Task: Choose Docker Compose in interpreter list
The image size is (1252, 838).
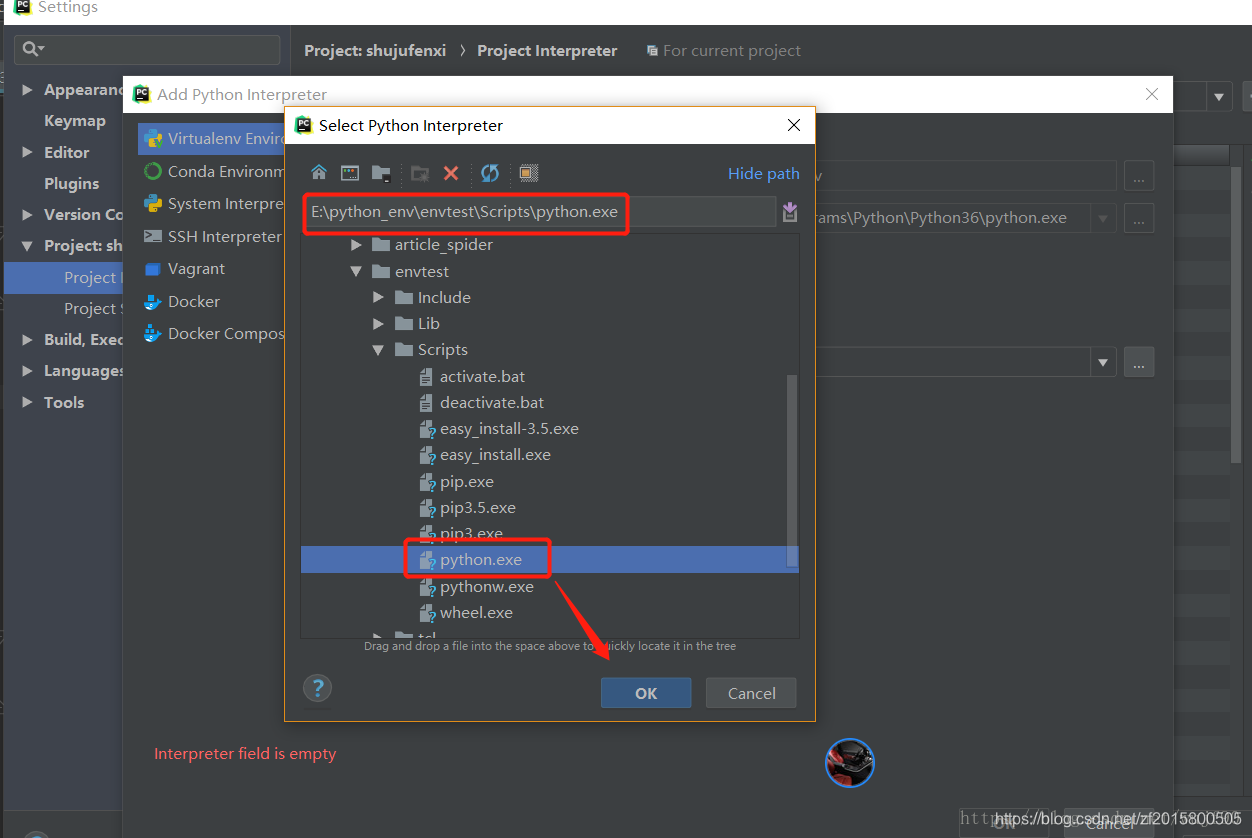Action: 214,333
